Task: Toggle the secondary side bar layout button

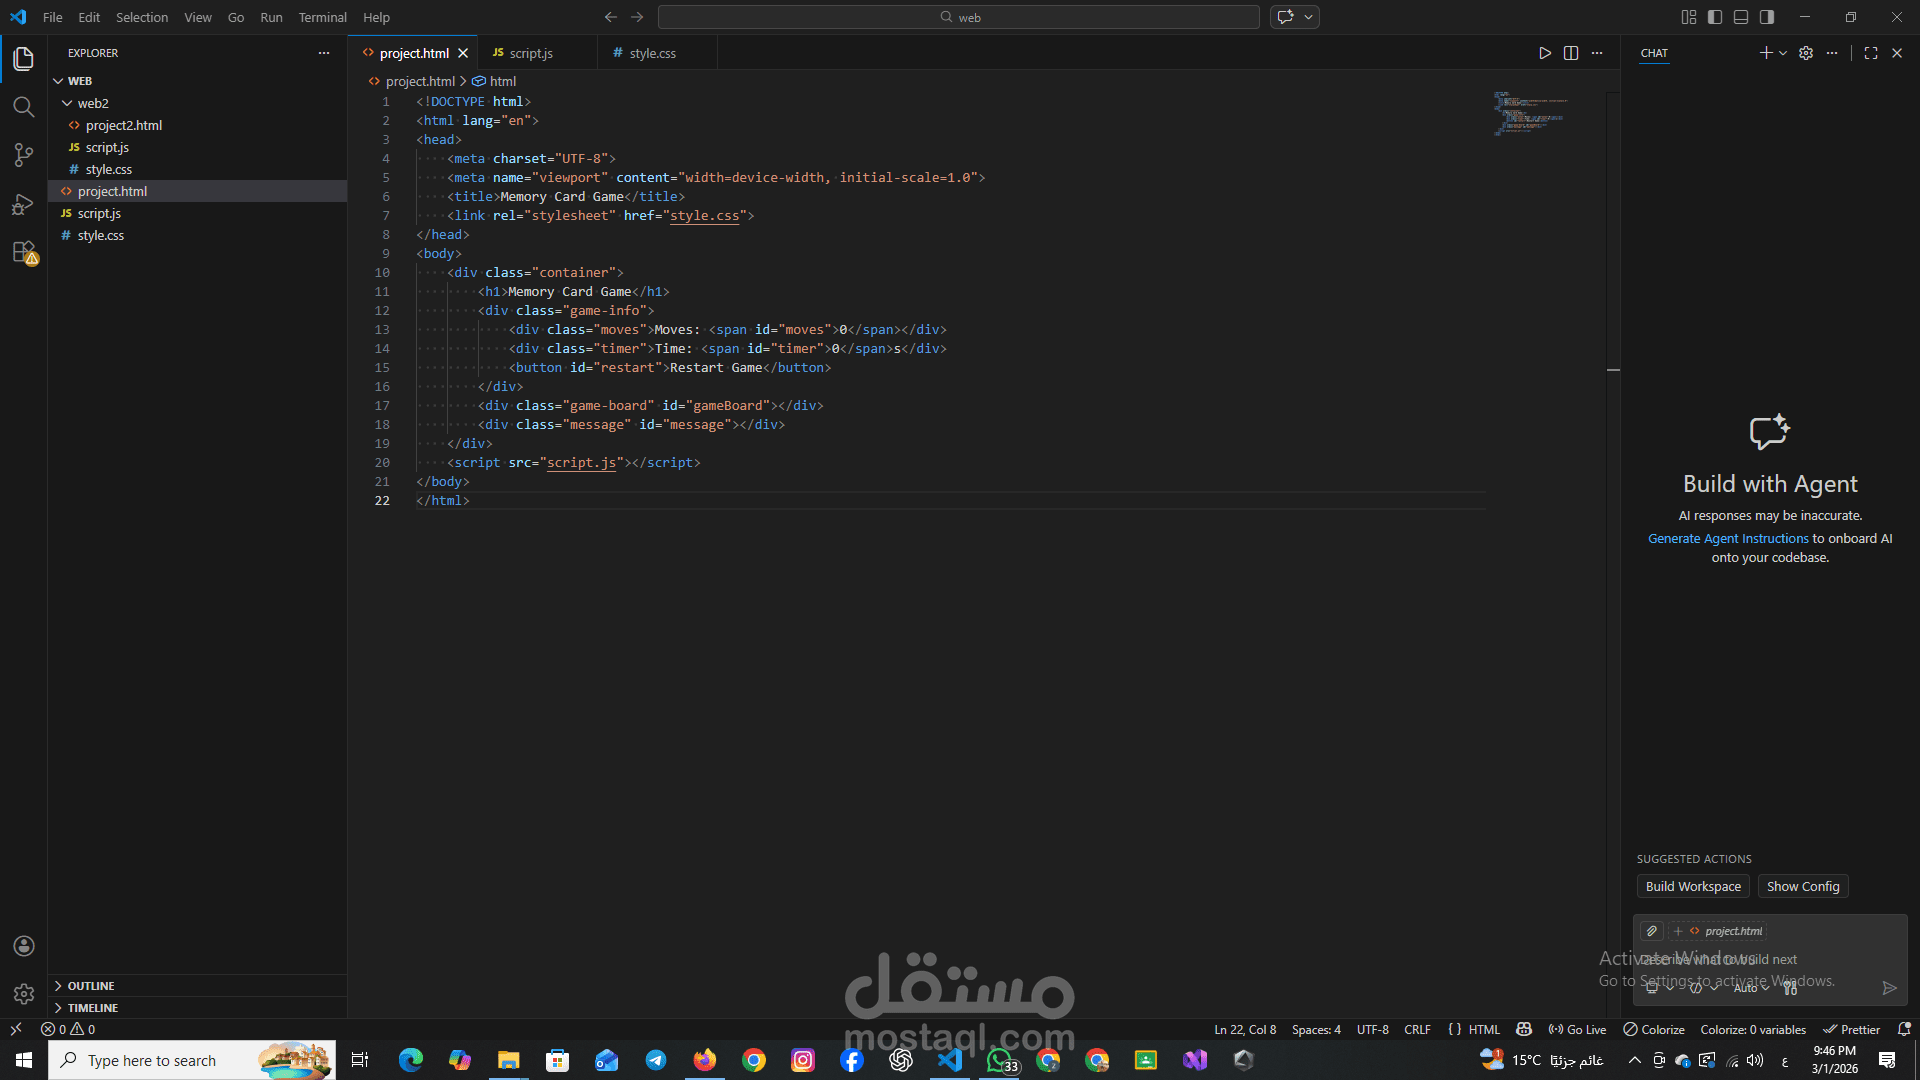Action: pos(1767,17)
